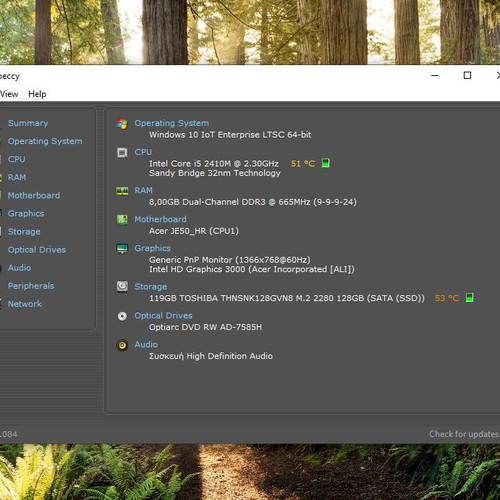Open the View menu
Screen dimensions: 500x500
click(9, 94)
